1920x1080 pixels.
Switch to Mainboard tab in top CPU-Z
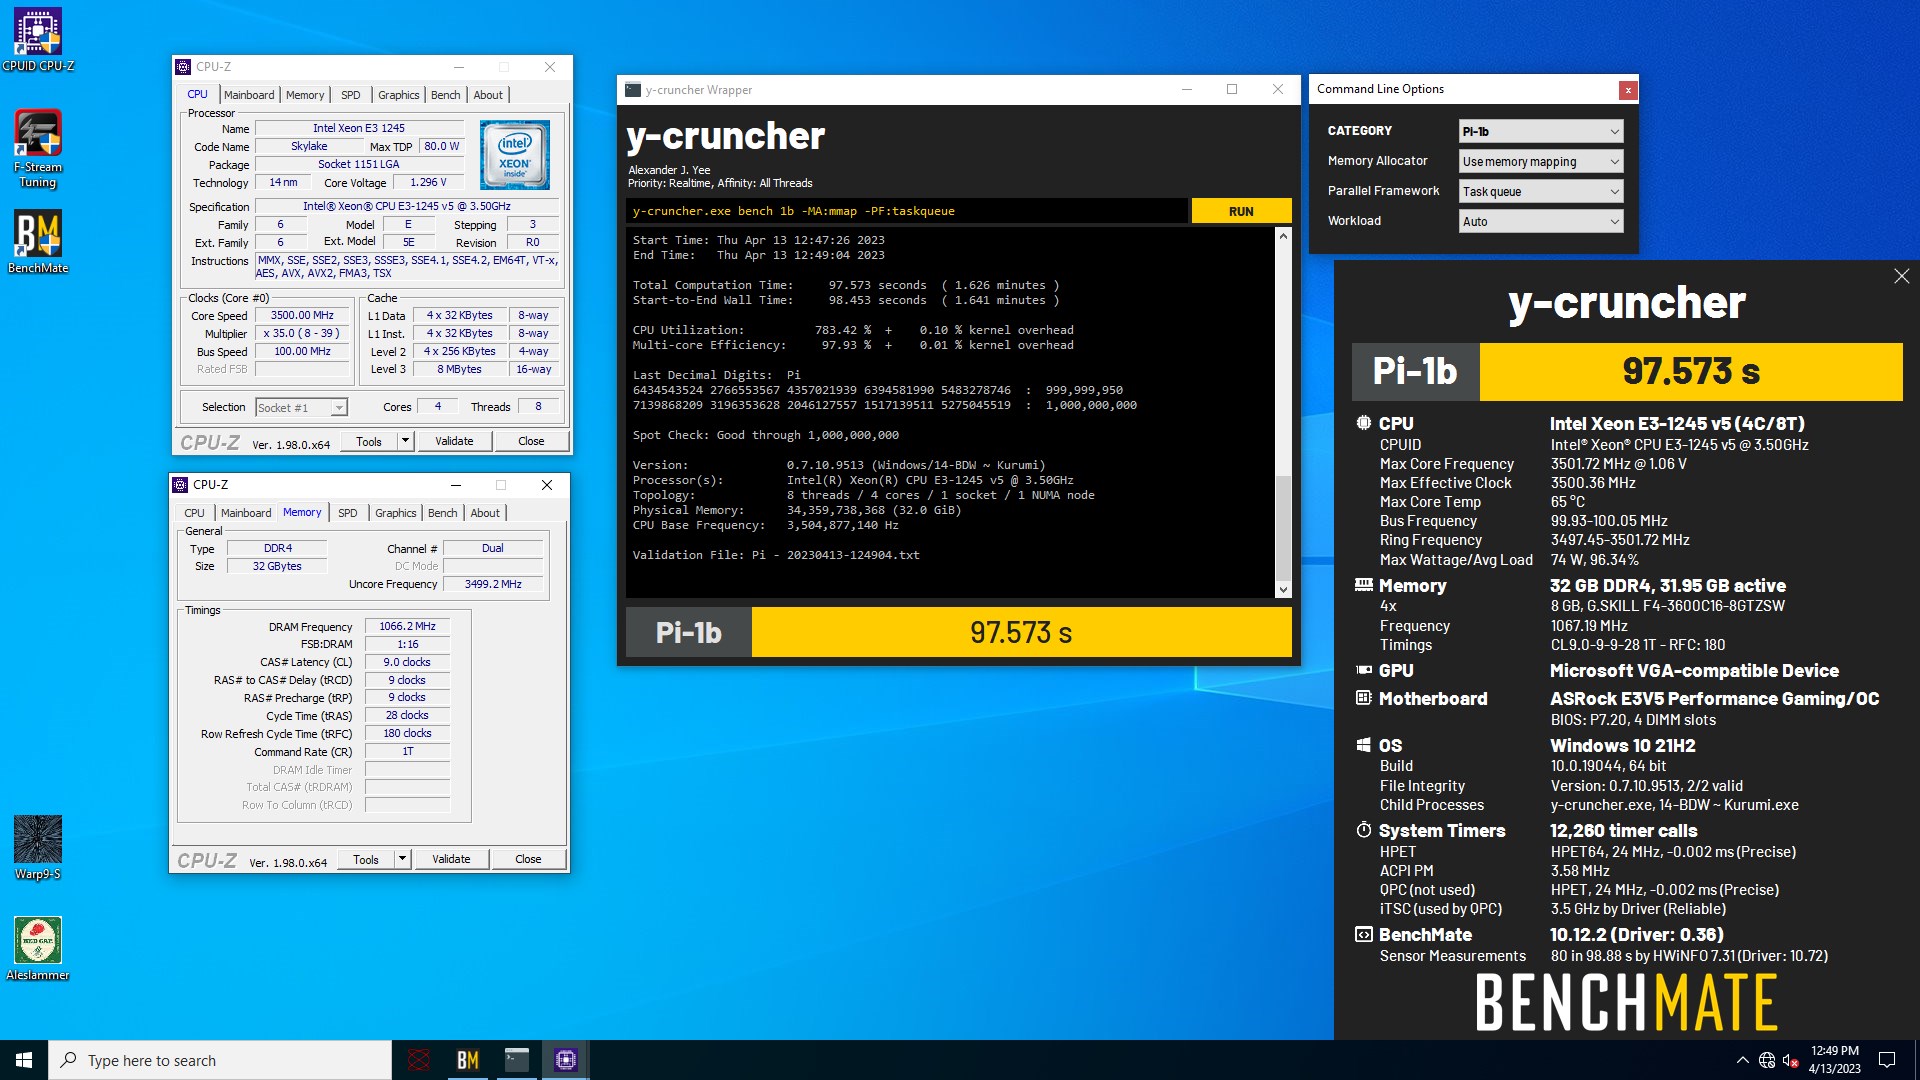click(249, 95)
